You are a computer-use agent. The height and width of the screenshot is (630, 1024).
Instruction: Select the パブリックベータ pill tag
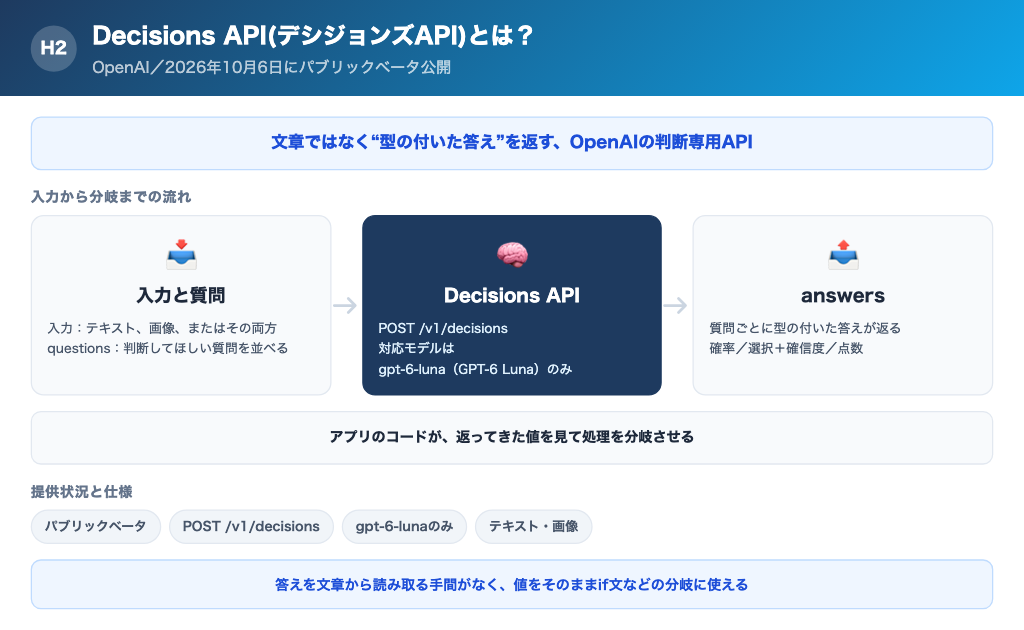click(x=96, y=526)
